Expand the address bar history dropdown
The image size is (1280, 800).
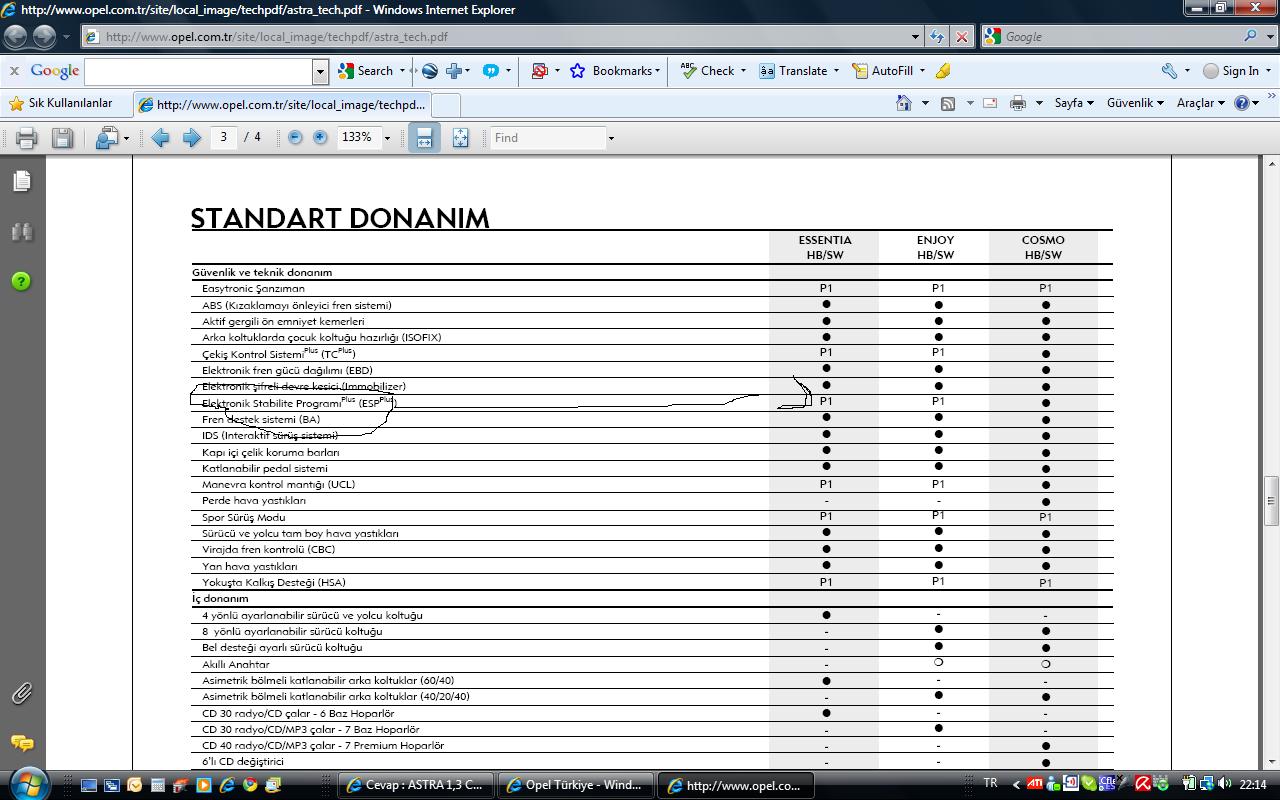click(x=916, y=37)
